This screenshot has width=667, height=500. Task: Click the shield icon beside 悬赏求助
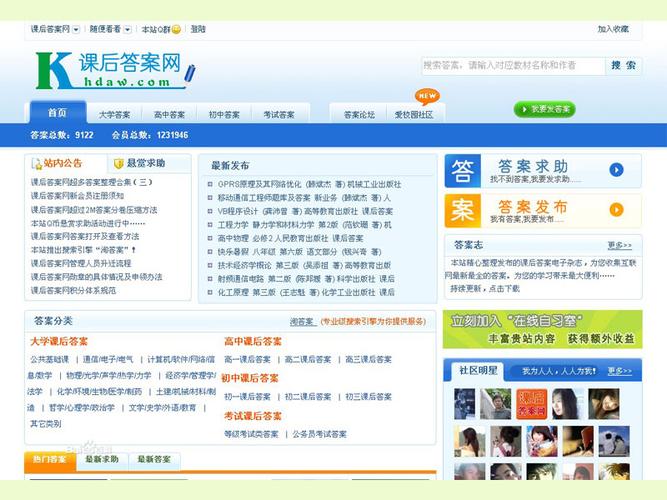pyautogui.click(x=117, y=163)
